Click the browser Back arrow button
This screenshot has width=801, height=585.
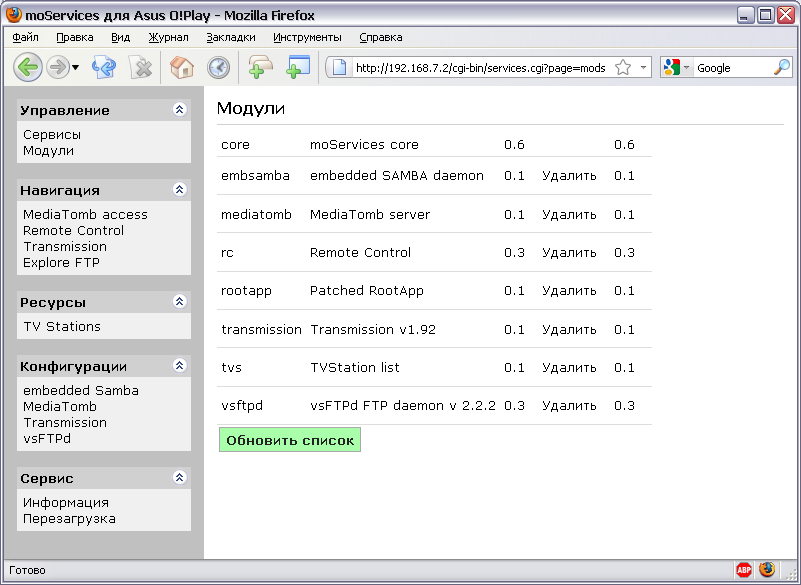tap(28, 68)
